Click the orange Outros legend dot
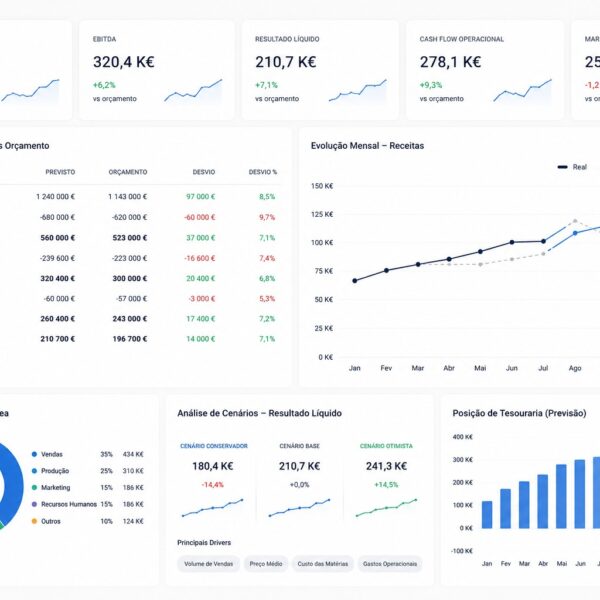The image size is (600, 600). (34, 521)
